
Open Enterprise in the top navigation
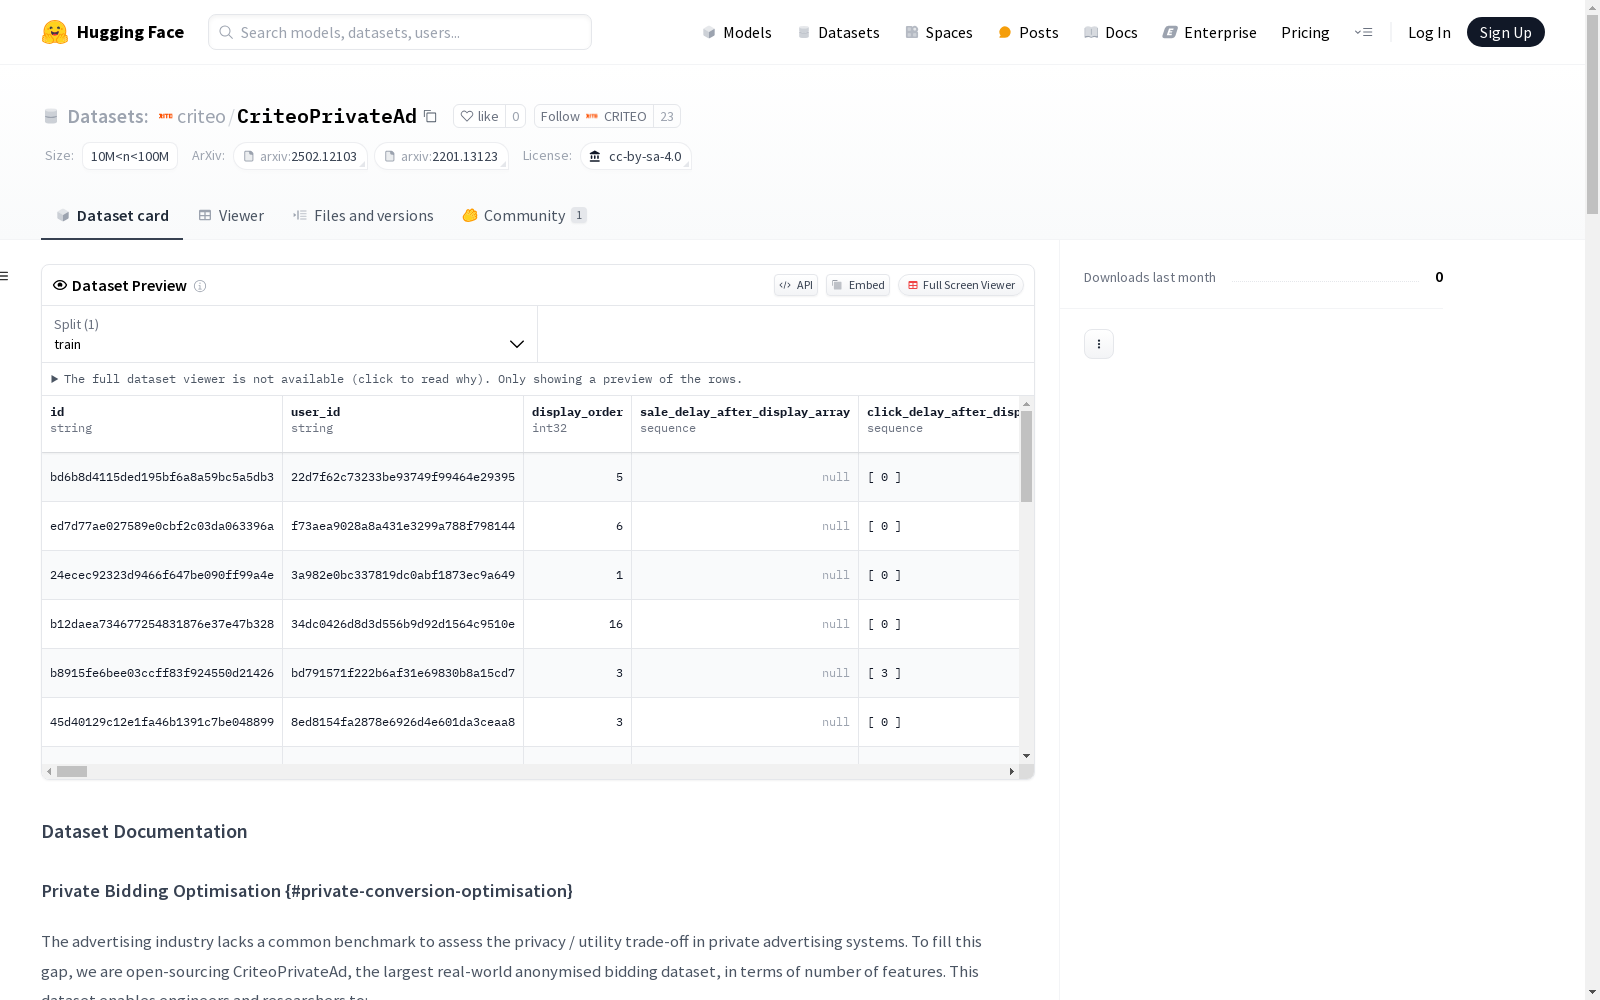[x=1210, y=32]
